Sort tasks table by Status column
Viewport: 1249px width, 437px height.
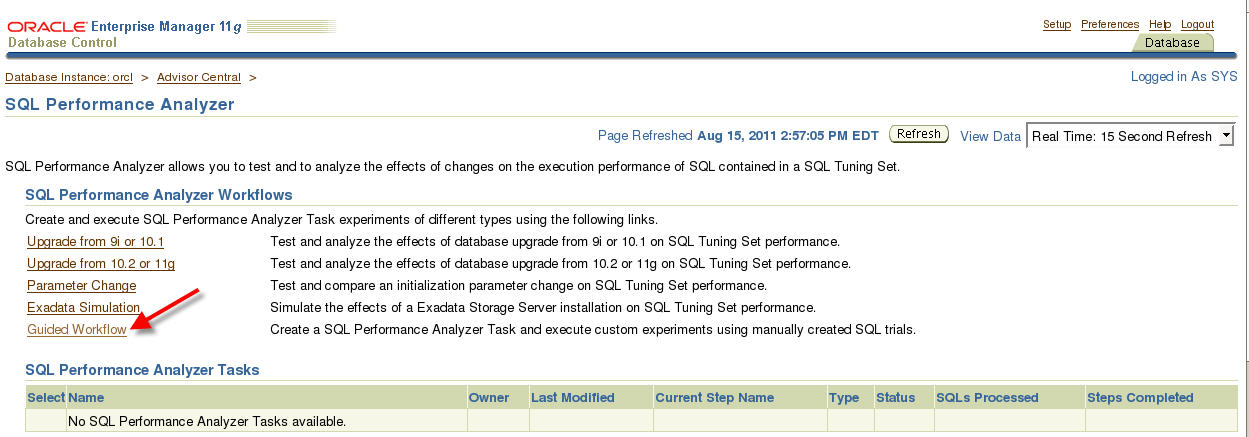coord(895,398)
